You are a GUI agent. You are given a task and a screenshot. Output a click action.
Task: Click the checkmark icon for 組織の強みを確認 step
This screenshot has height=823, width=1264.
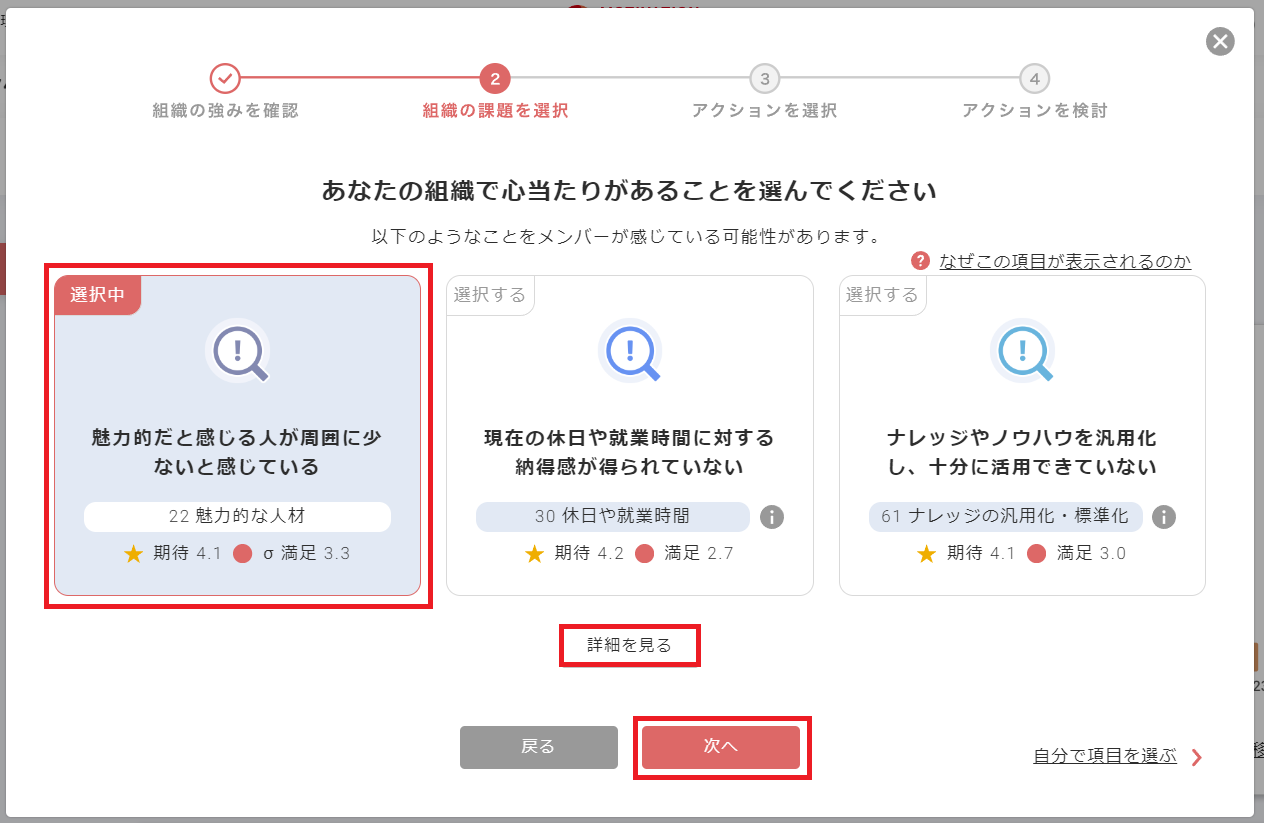click(224, 76)
